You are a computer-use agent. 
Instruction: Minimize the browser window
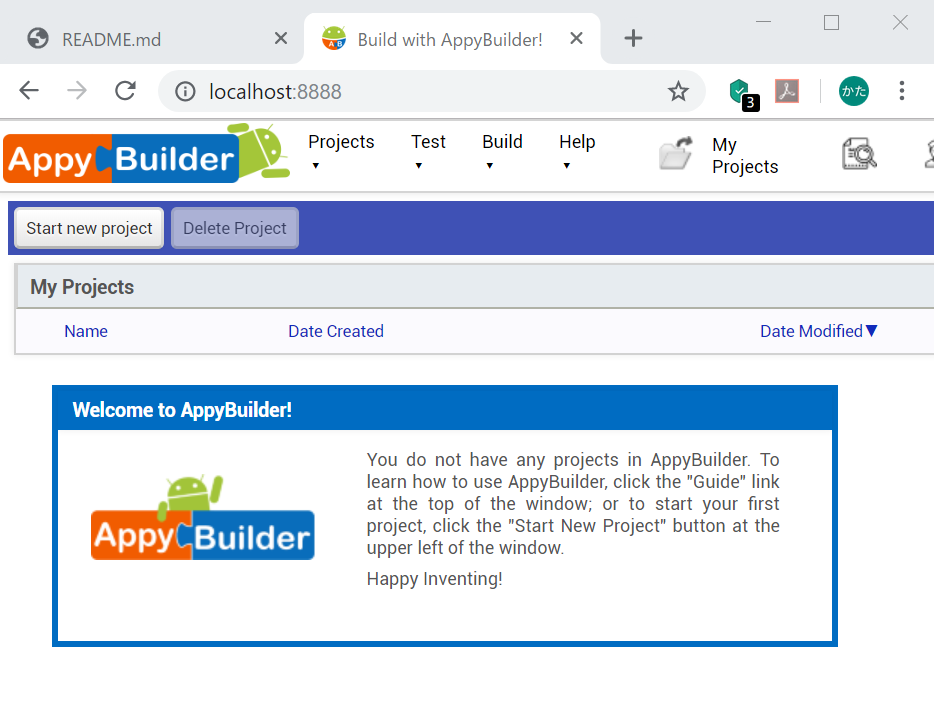tap(763, 22)
